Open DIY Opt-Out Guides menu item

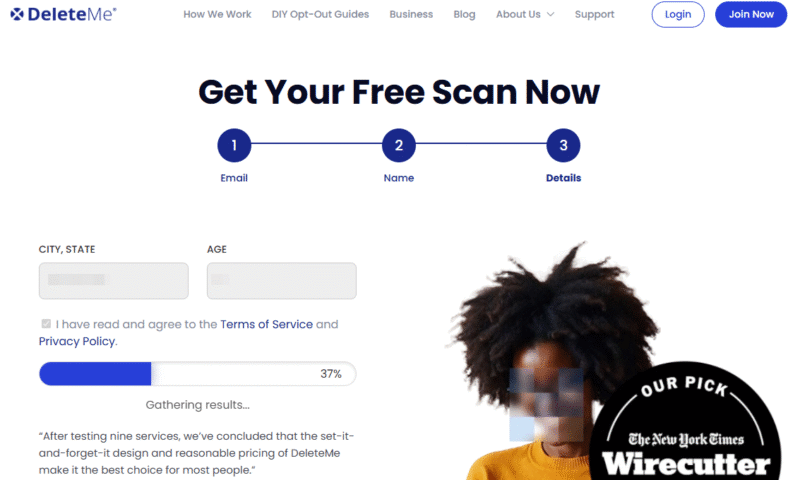click(x=320, y=14)
